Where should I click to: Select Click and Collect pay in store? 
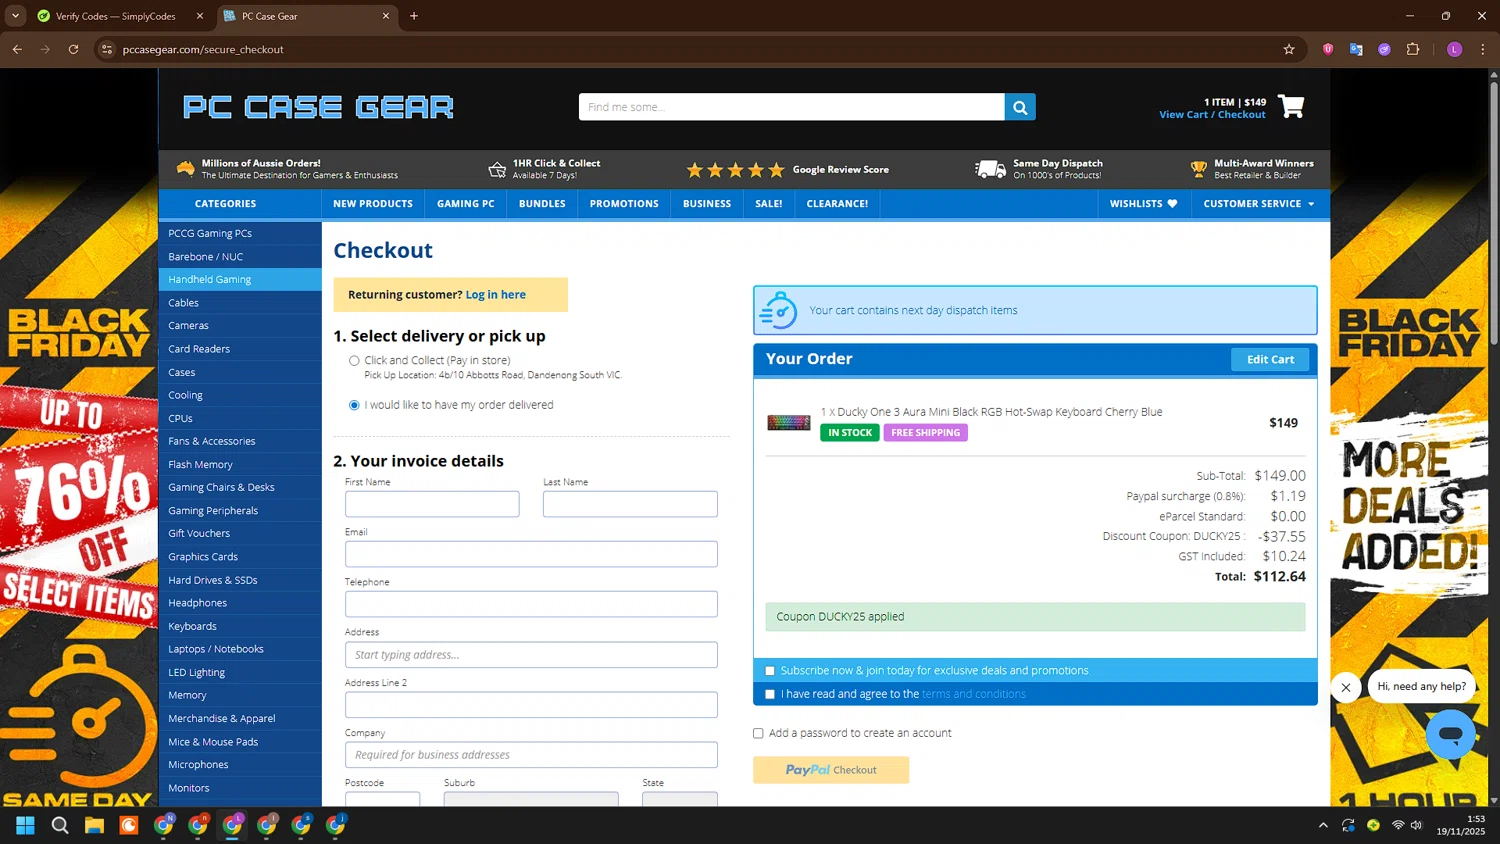(x=354, y=361)
